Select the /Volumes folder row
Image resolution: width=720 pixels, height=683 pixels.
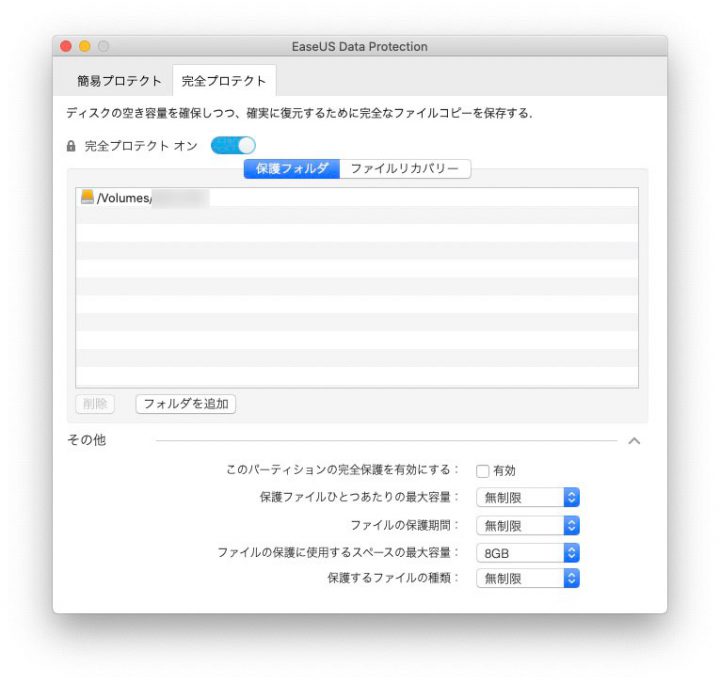coord(357,198)
